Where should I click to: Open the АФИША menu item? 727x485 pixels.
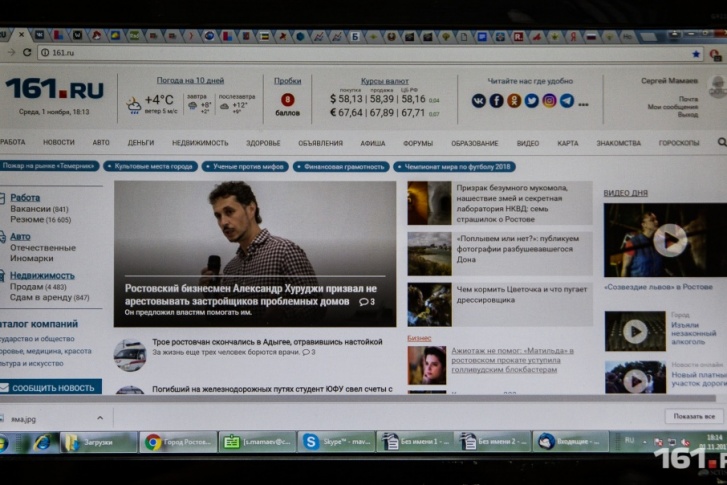click(373, 143)
